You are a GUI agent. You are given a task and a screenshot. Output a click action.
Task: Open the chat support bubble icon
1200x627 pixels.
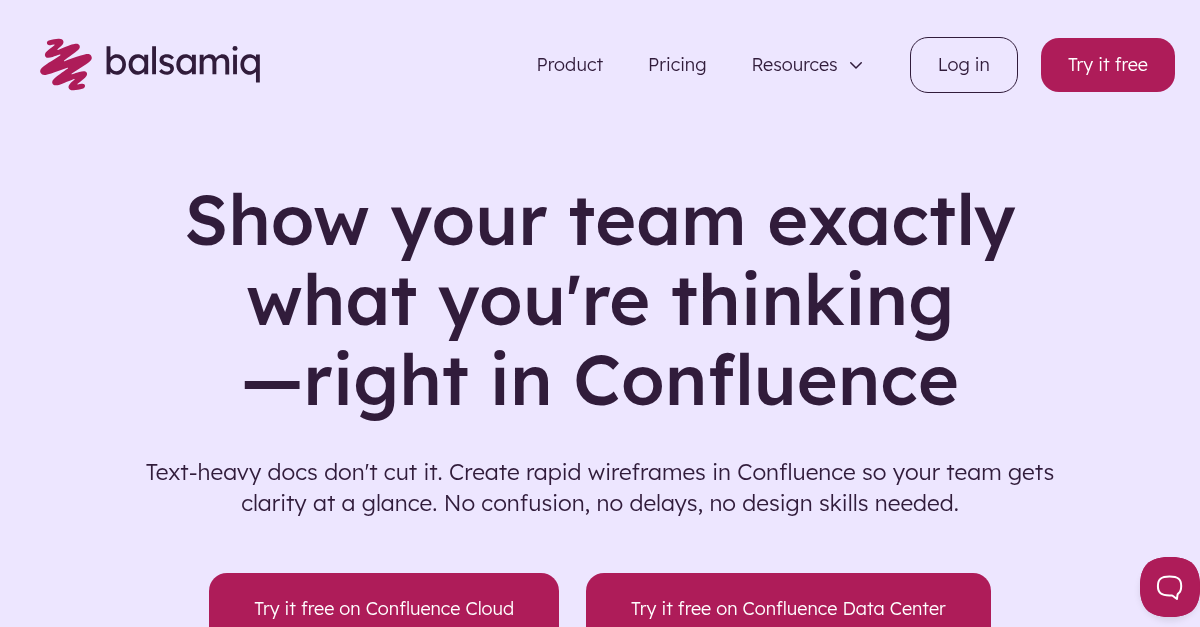(x=1169, y=587)
